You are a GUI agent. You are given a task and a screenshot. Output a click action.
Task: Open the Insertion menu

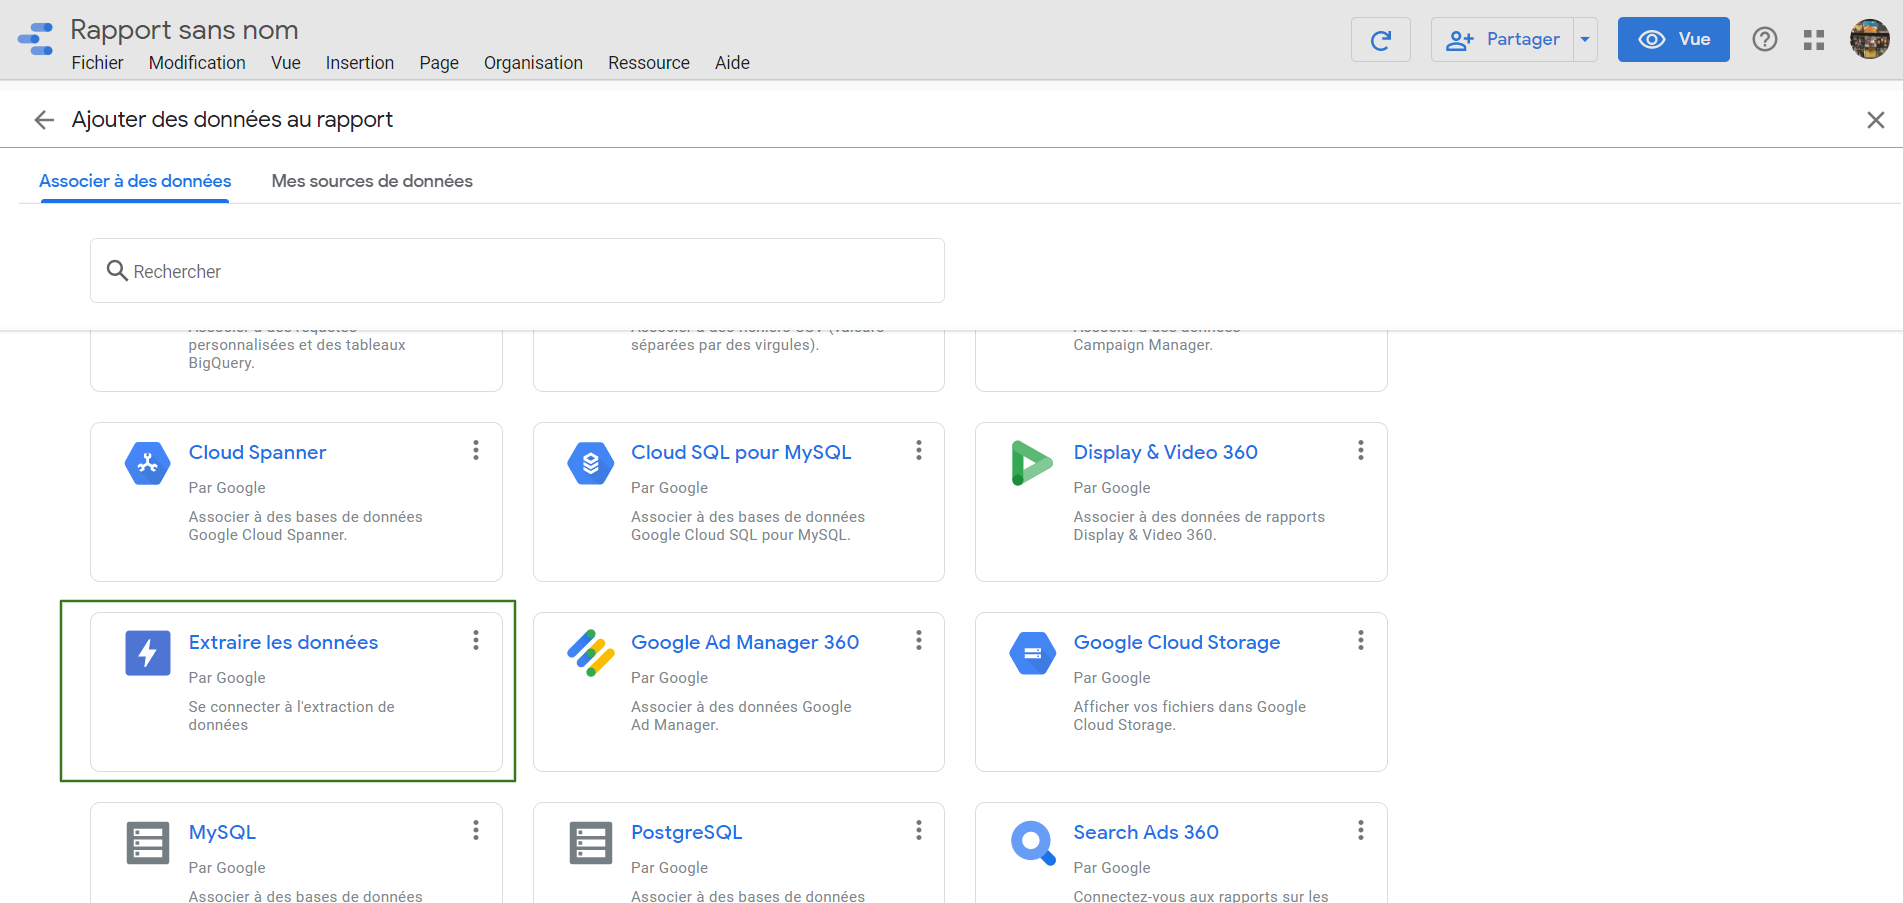(x=359, y=63)
